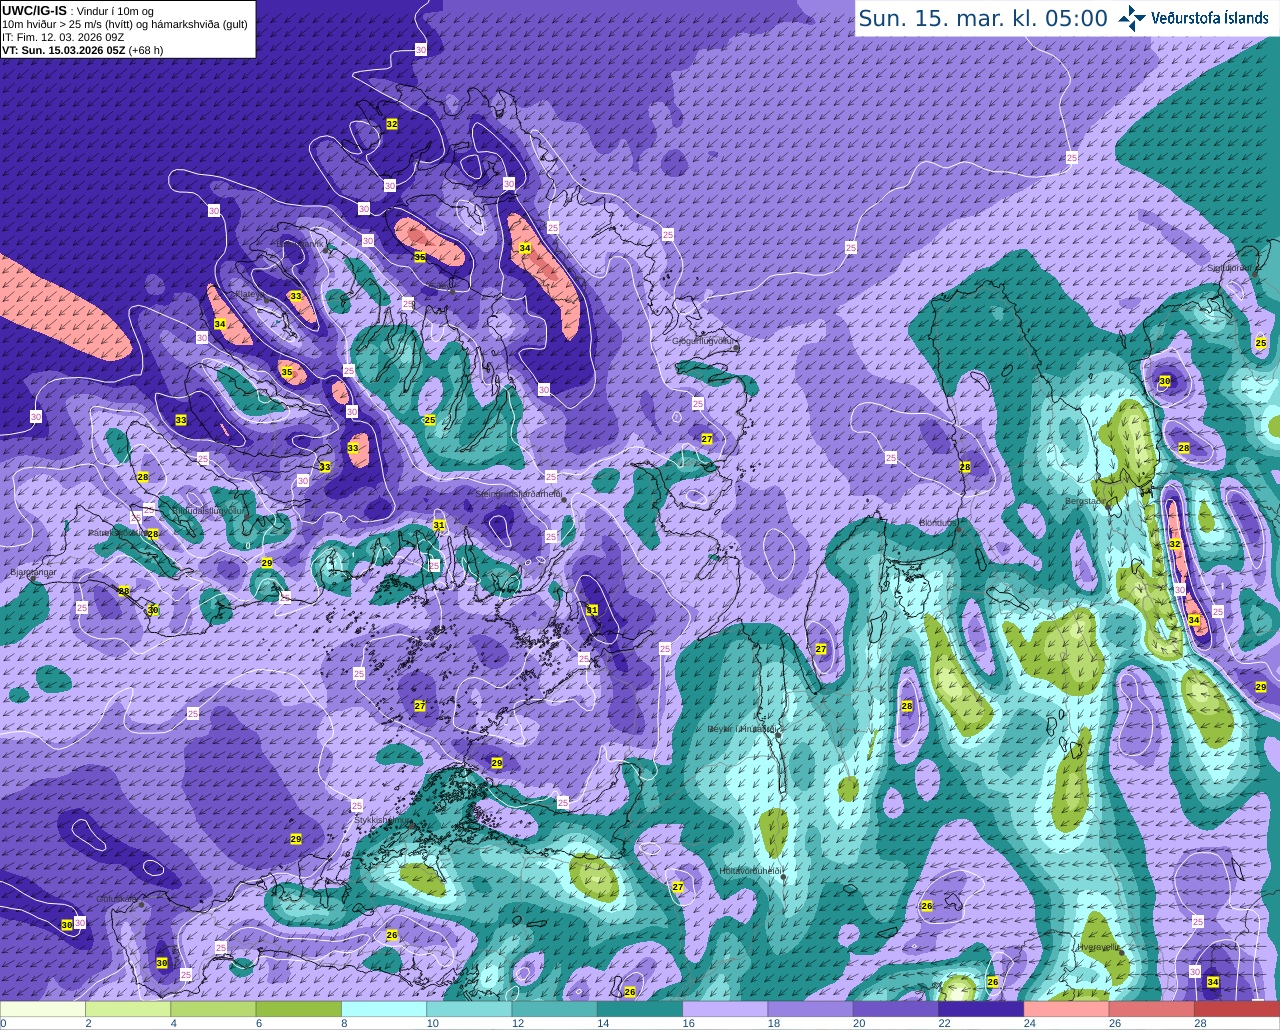Select the 'Sun. 15. mar. kl. 05:00' timestamp
This screenshot has height=1030, width=1280.
pos(983,19)
